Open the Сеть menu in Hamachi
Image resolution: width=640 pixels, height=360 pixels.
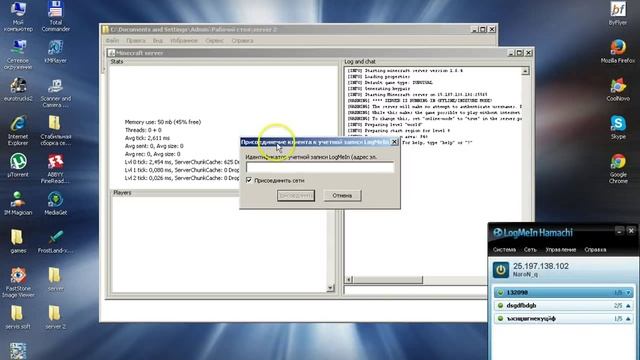tap(530, 249)
